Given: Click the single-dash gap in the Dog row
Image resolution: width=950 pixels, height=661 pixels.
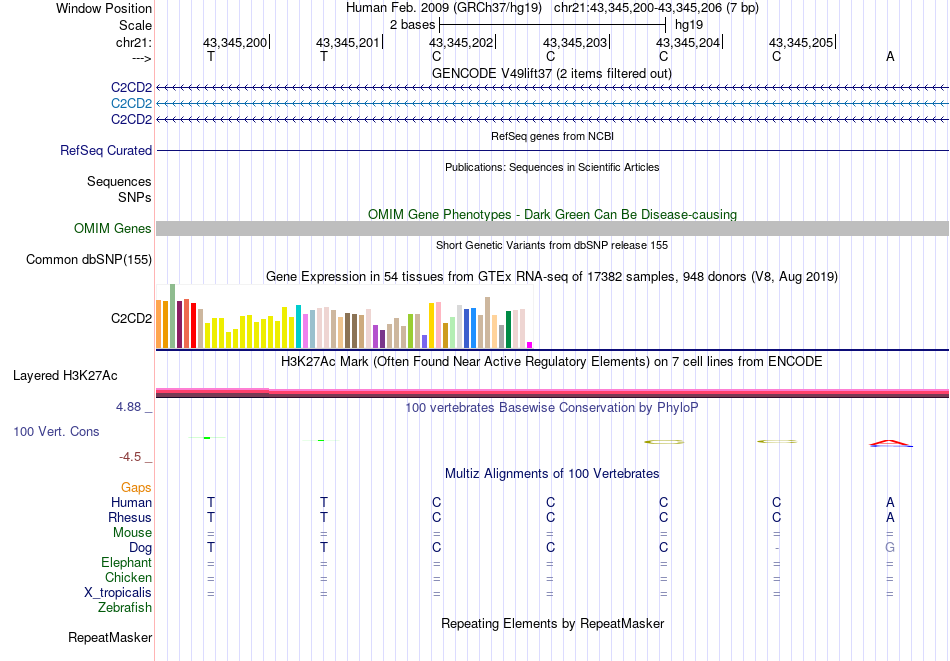Looking at the screenshot, I should pyautogui.click(x=777, y=549).
